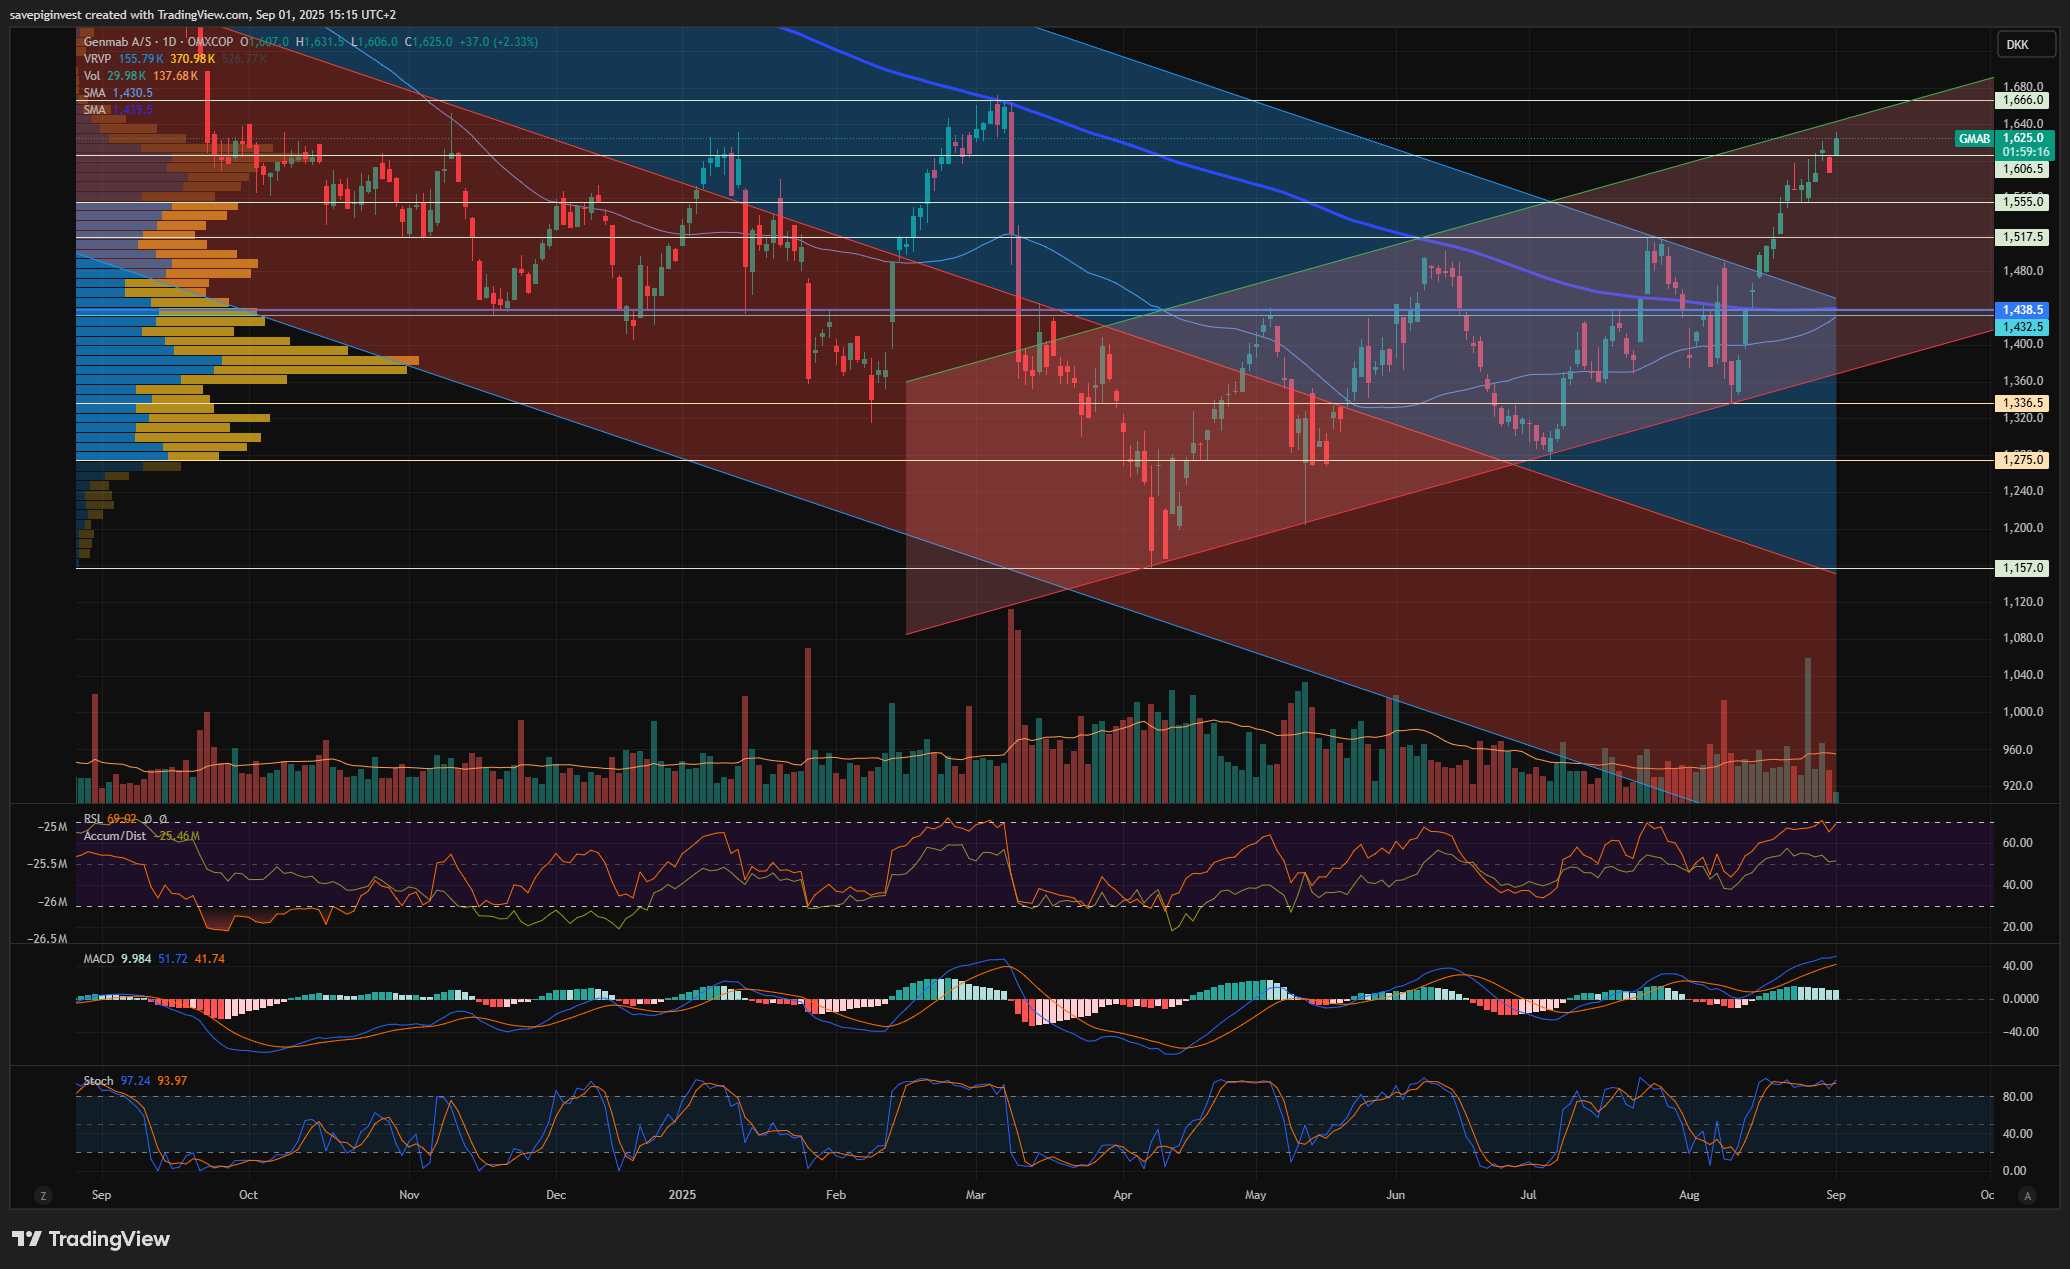Click the orange 1,336.5 level price label
This screenshot has height=1269, width=2070.
point(2021,403)
